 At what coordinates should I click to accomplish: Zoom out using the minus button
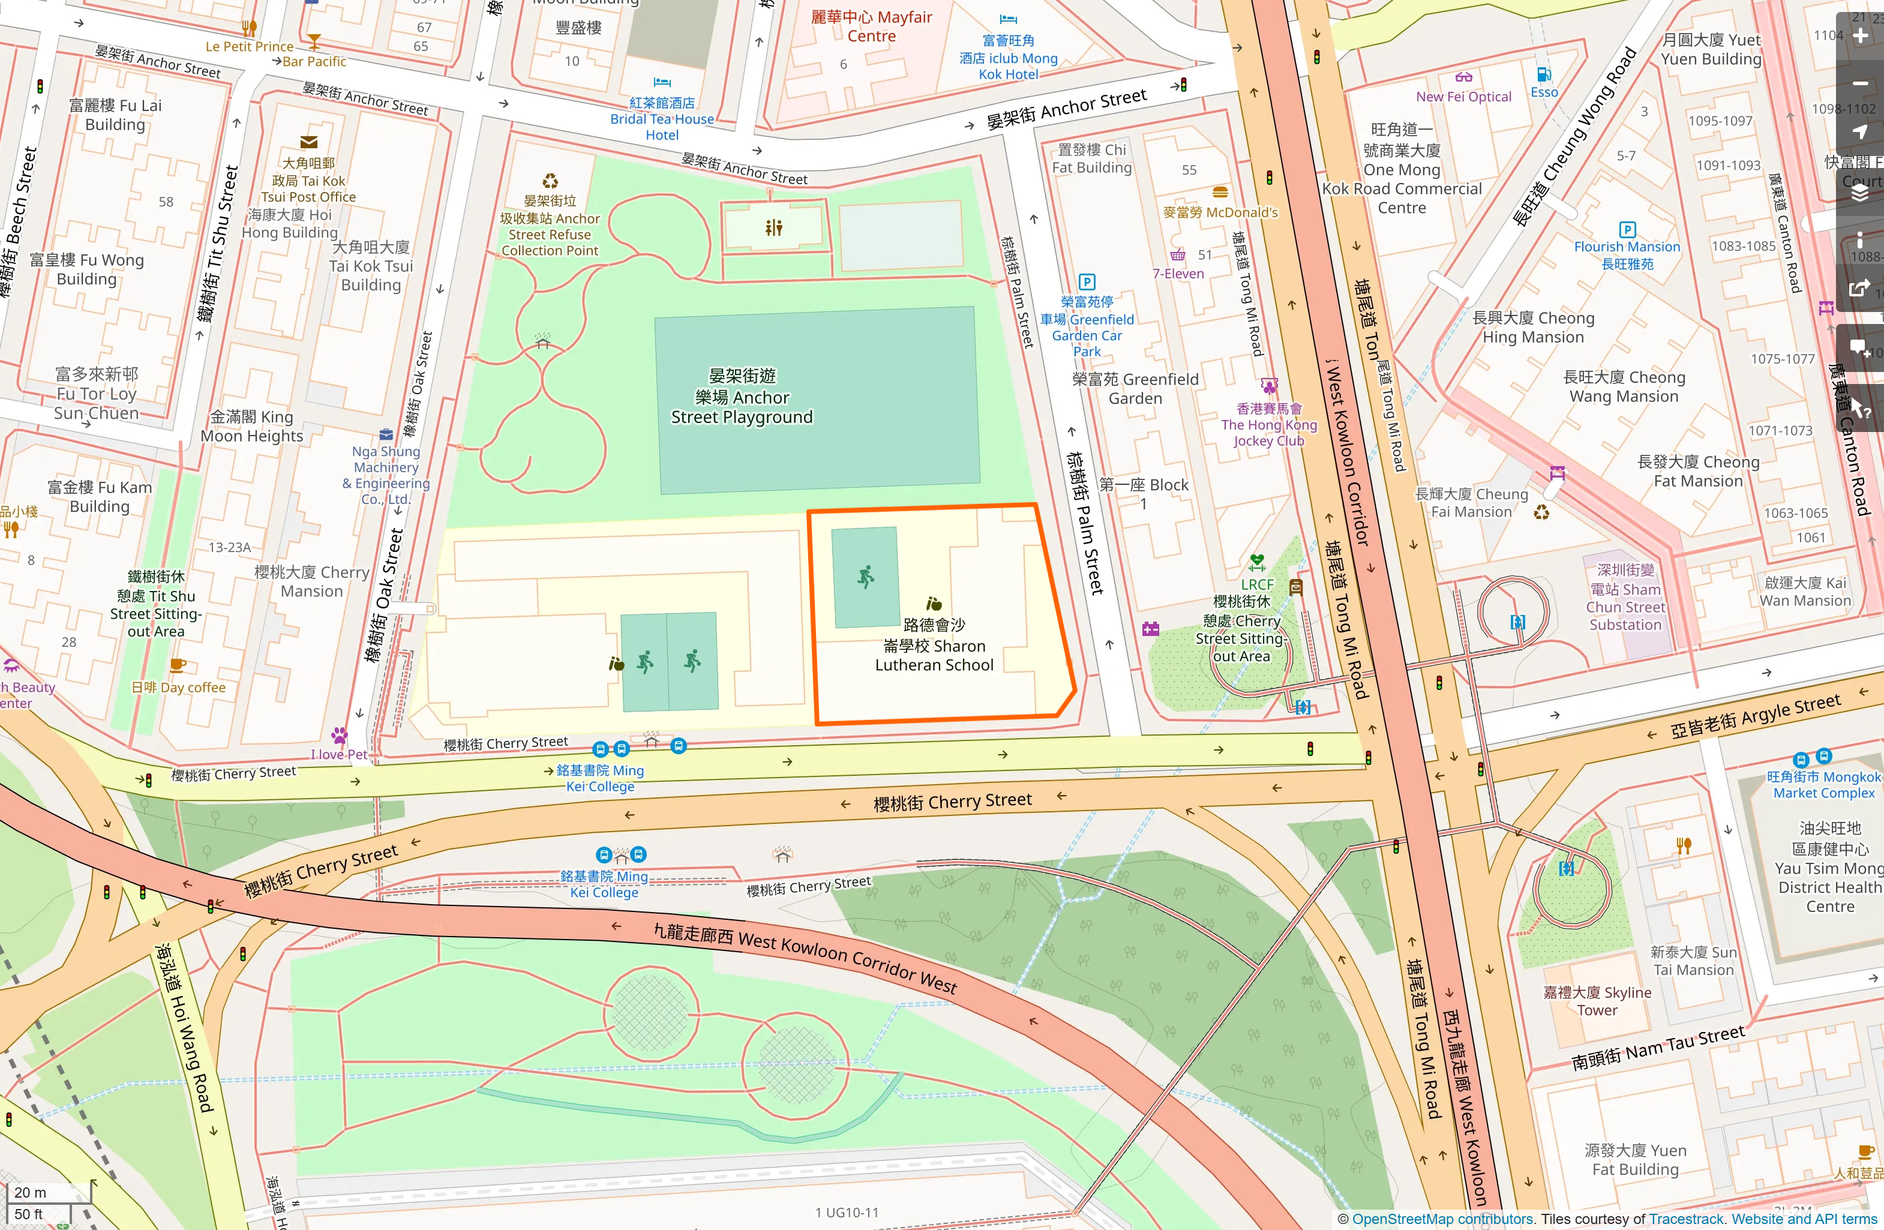pyautogui.click(x=1860, y=84)
